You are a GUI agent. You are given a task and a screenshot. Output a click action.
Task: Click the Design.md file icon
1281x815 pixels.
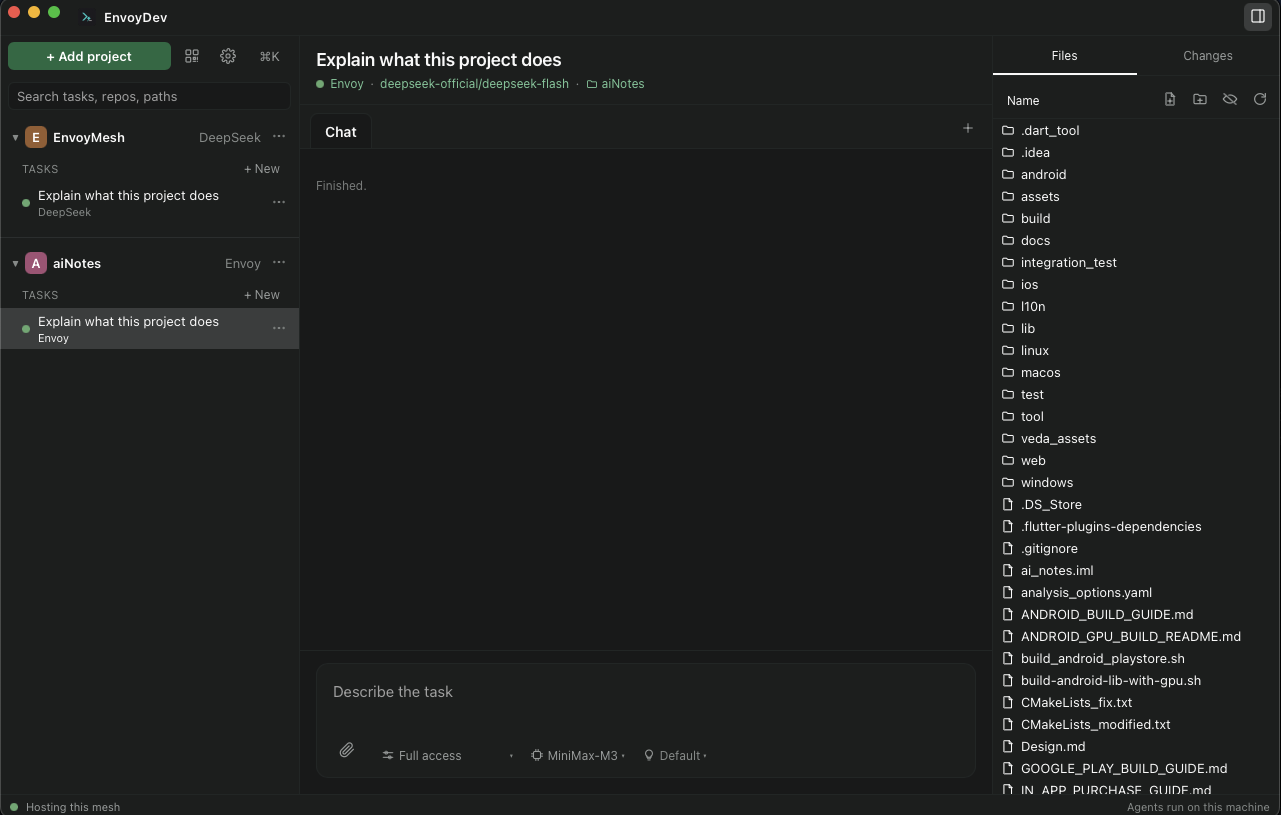(x=1008, y=746)
